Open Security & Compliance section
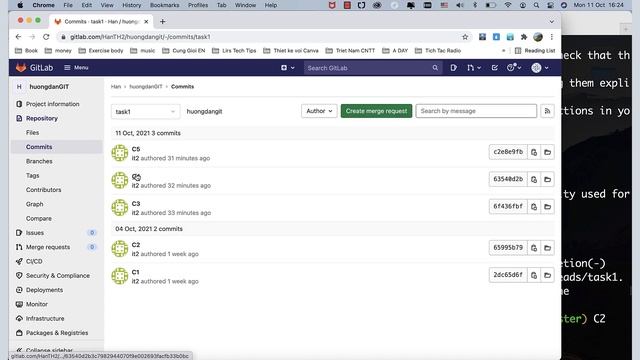Viewport: 640px width, 360px height. 58,276
